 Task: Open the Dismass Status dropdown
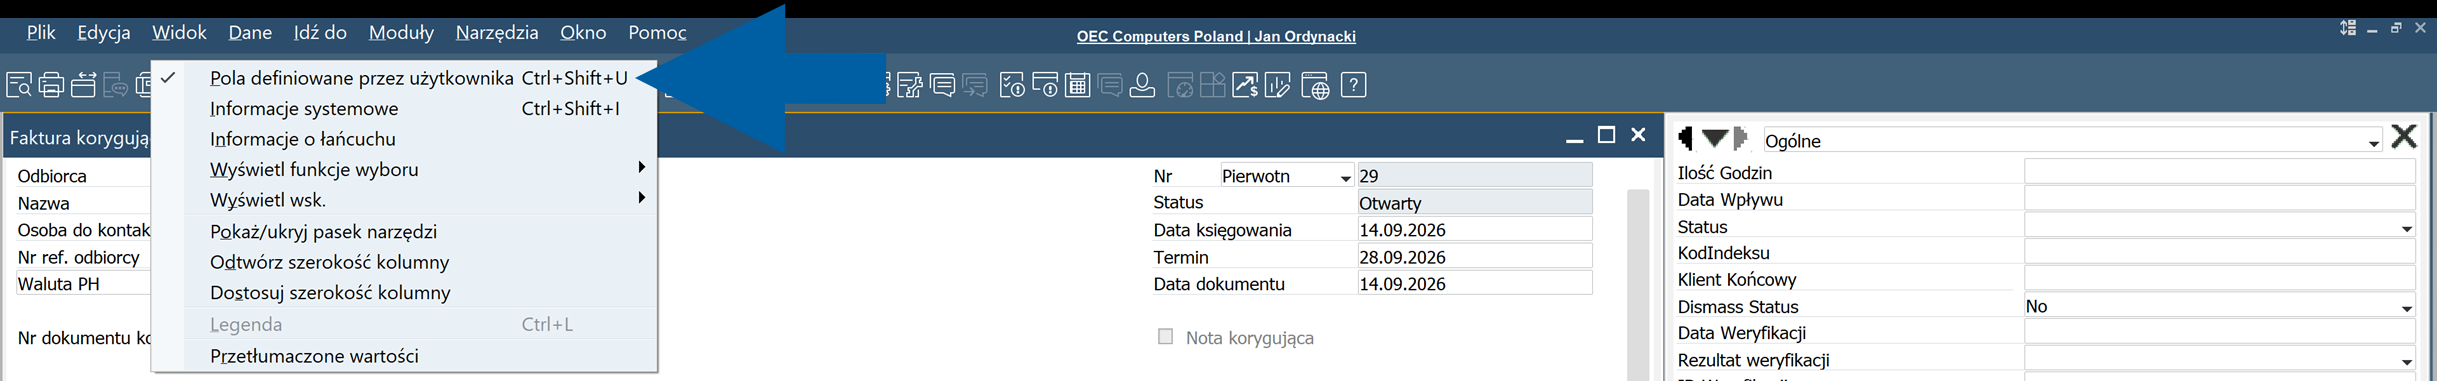(2406, 308)
